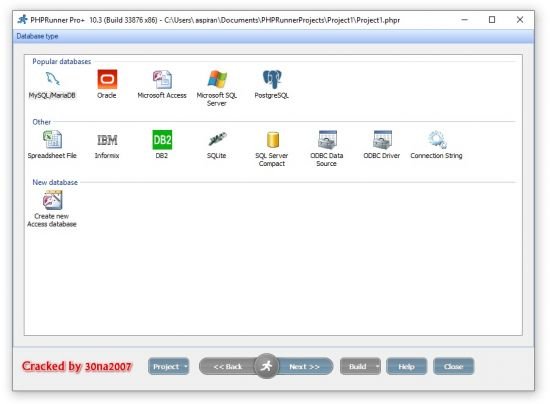Click the PHPRunner title bar logo
The image size is (550, 404).
coord(22,20)
